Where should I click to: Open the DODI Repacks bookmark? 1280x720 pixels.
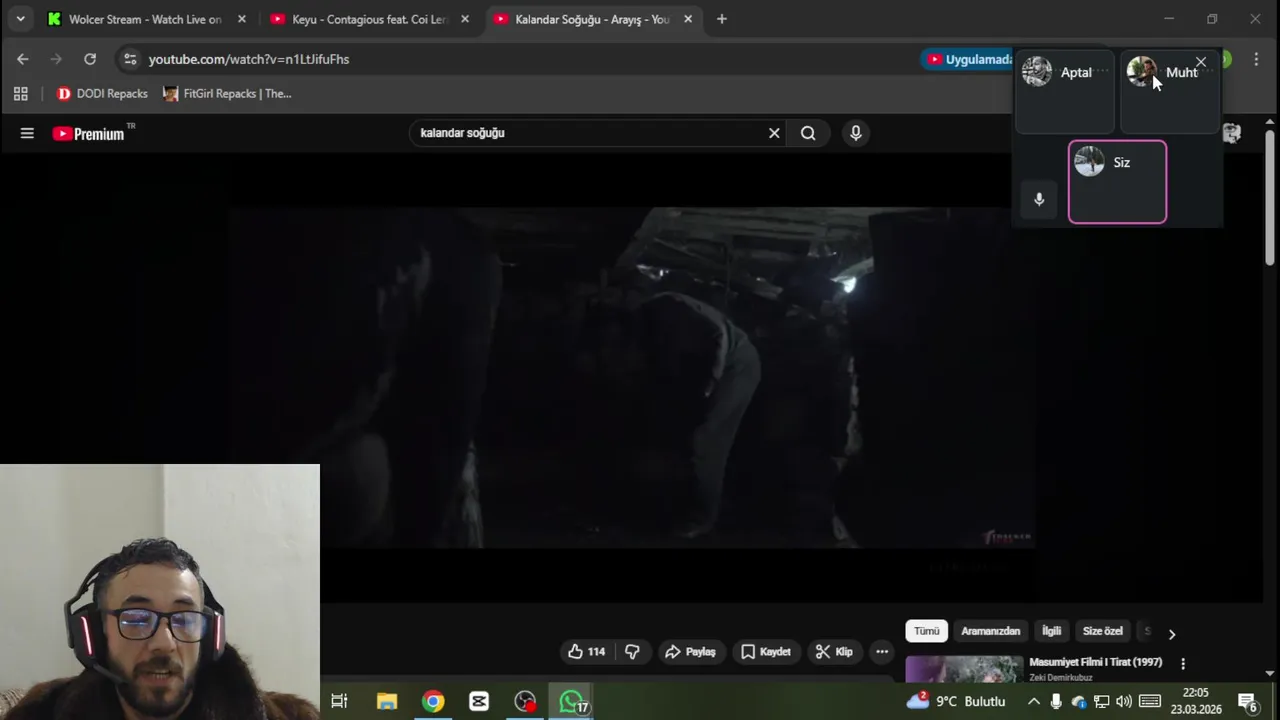(102, 93)
